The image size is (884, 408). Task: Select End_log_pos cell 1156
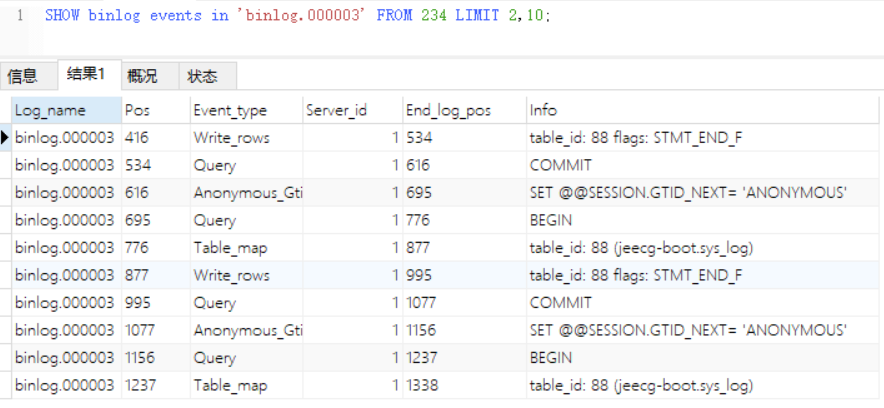pyautogui.click(x=465, y=330)
